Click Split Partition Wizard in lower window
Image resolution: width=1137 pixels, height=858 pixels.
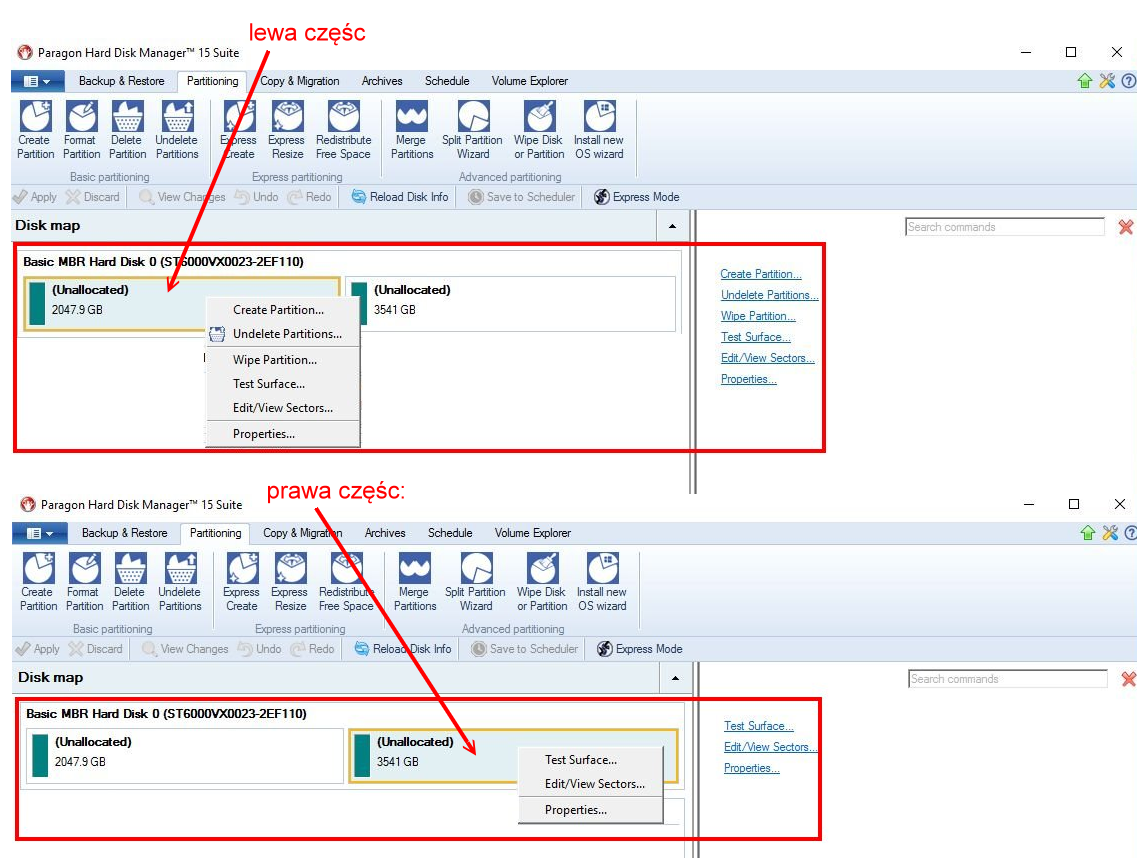[475, 582]
